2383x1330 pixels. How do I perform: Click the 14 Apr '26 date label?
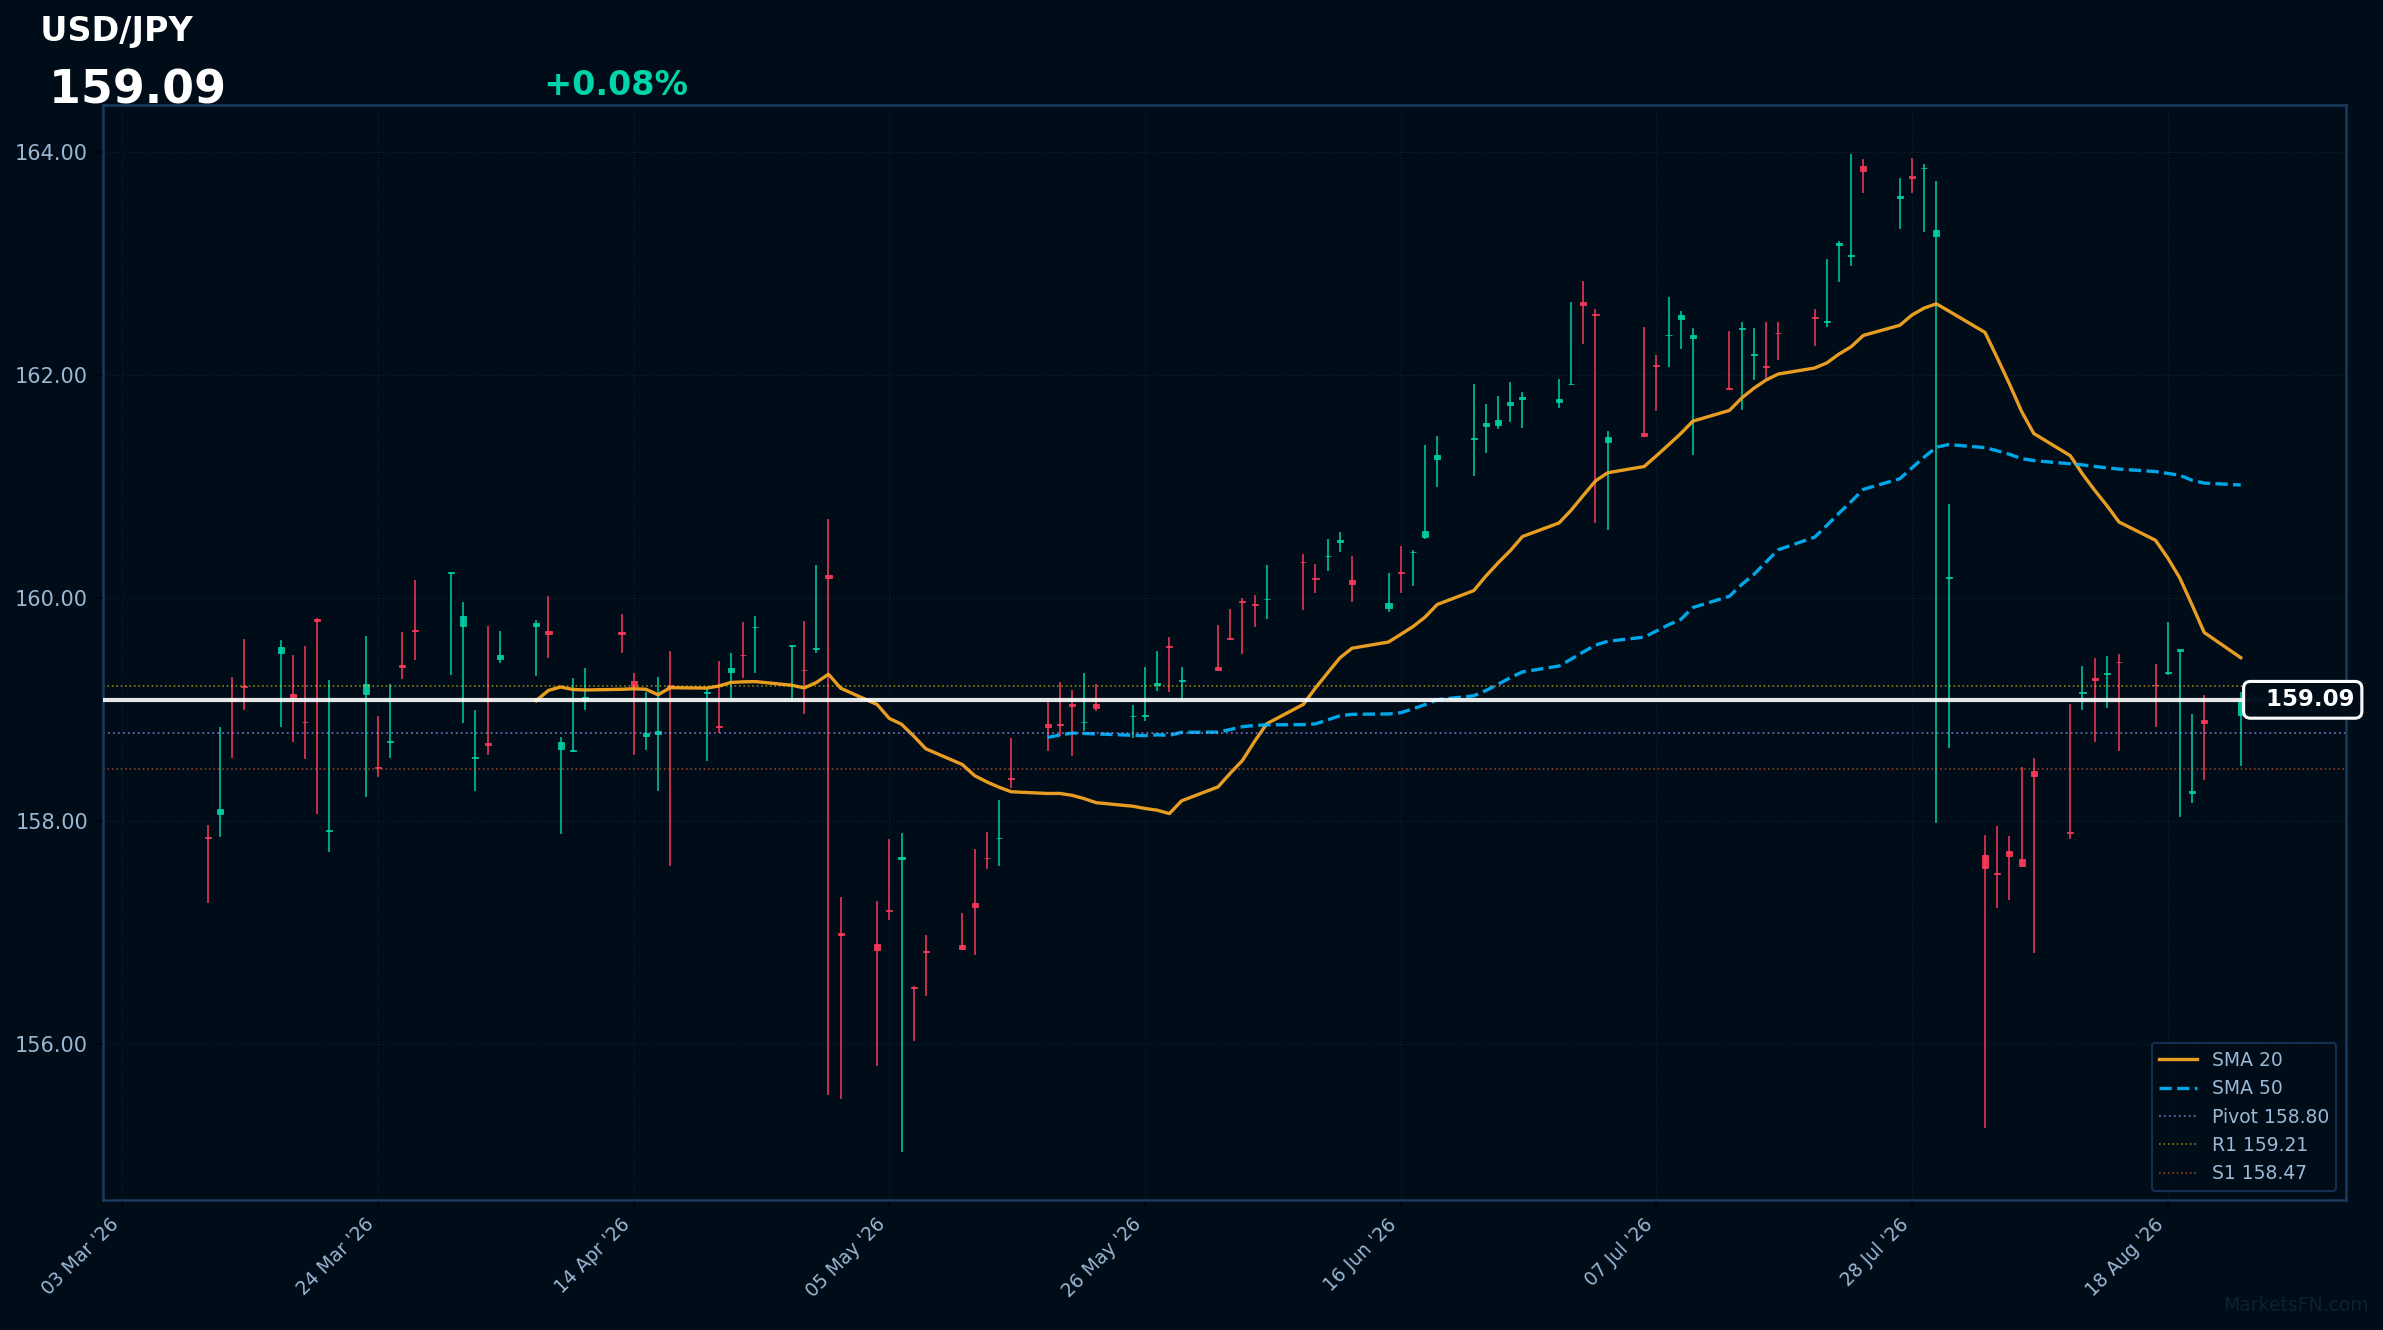click(592, 1256)
